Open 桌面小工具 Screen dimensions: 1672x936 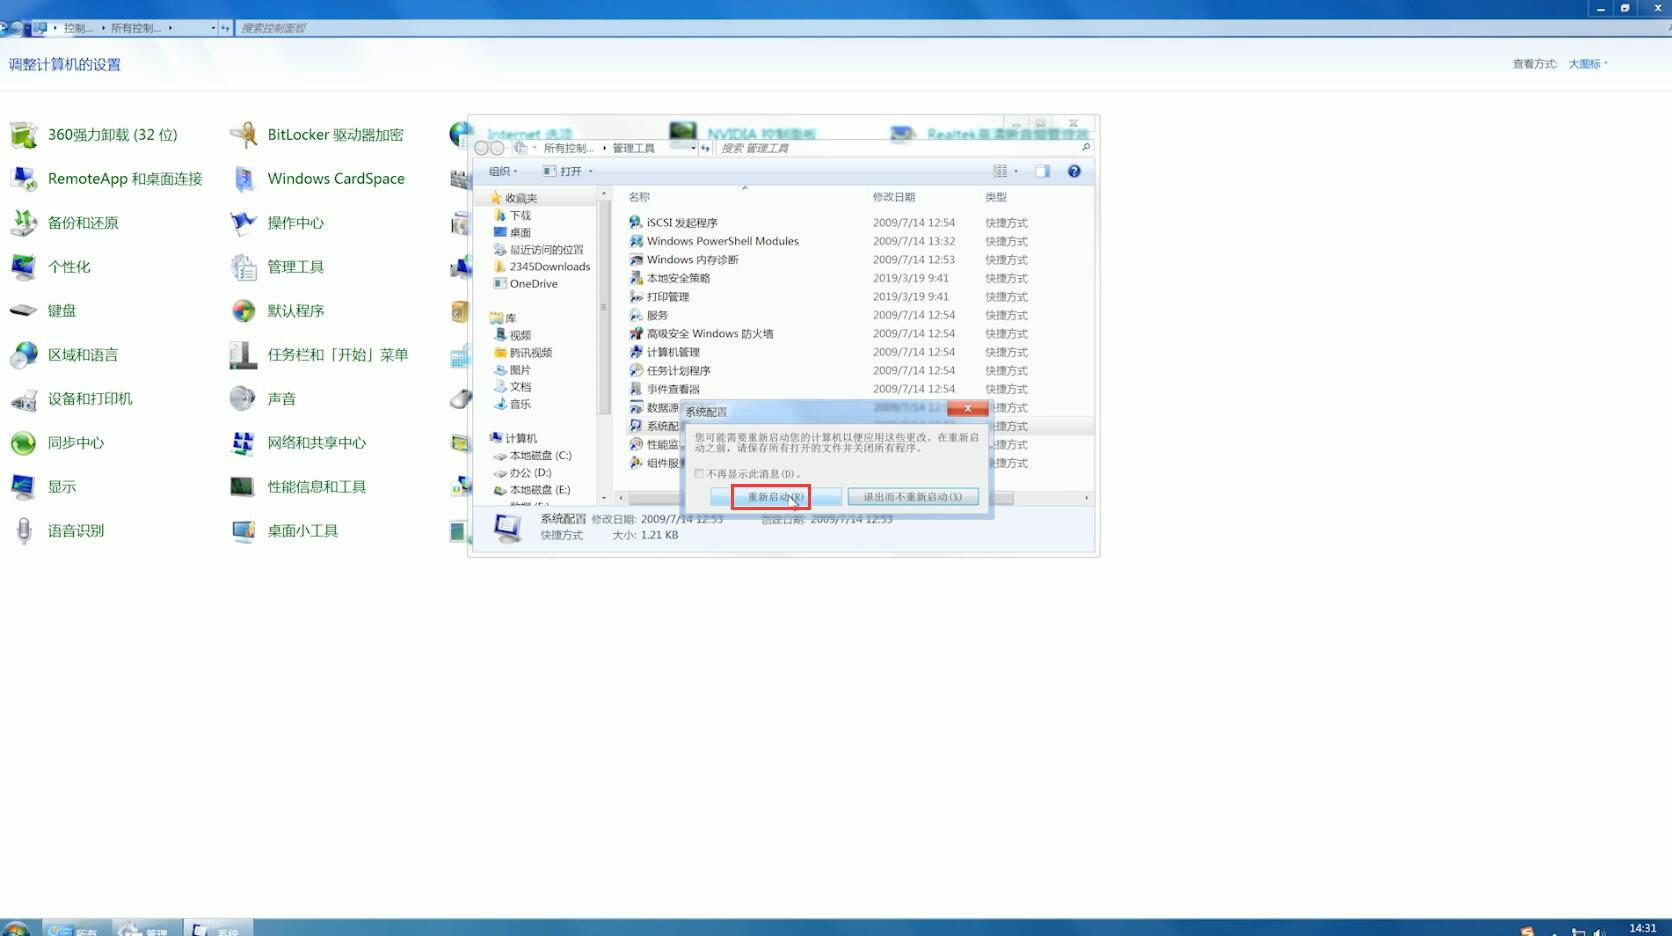point(284,530)
